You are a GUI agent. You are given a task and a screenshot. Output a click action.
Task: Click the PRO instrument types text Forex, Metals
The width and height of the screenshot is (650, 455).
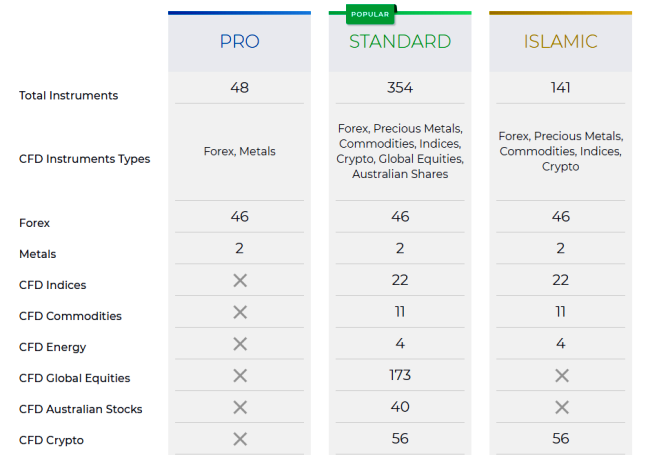(239, 152)
